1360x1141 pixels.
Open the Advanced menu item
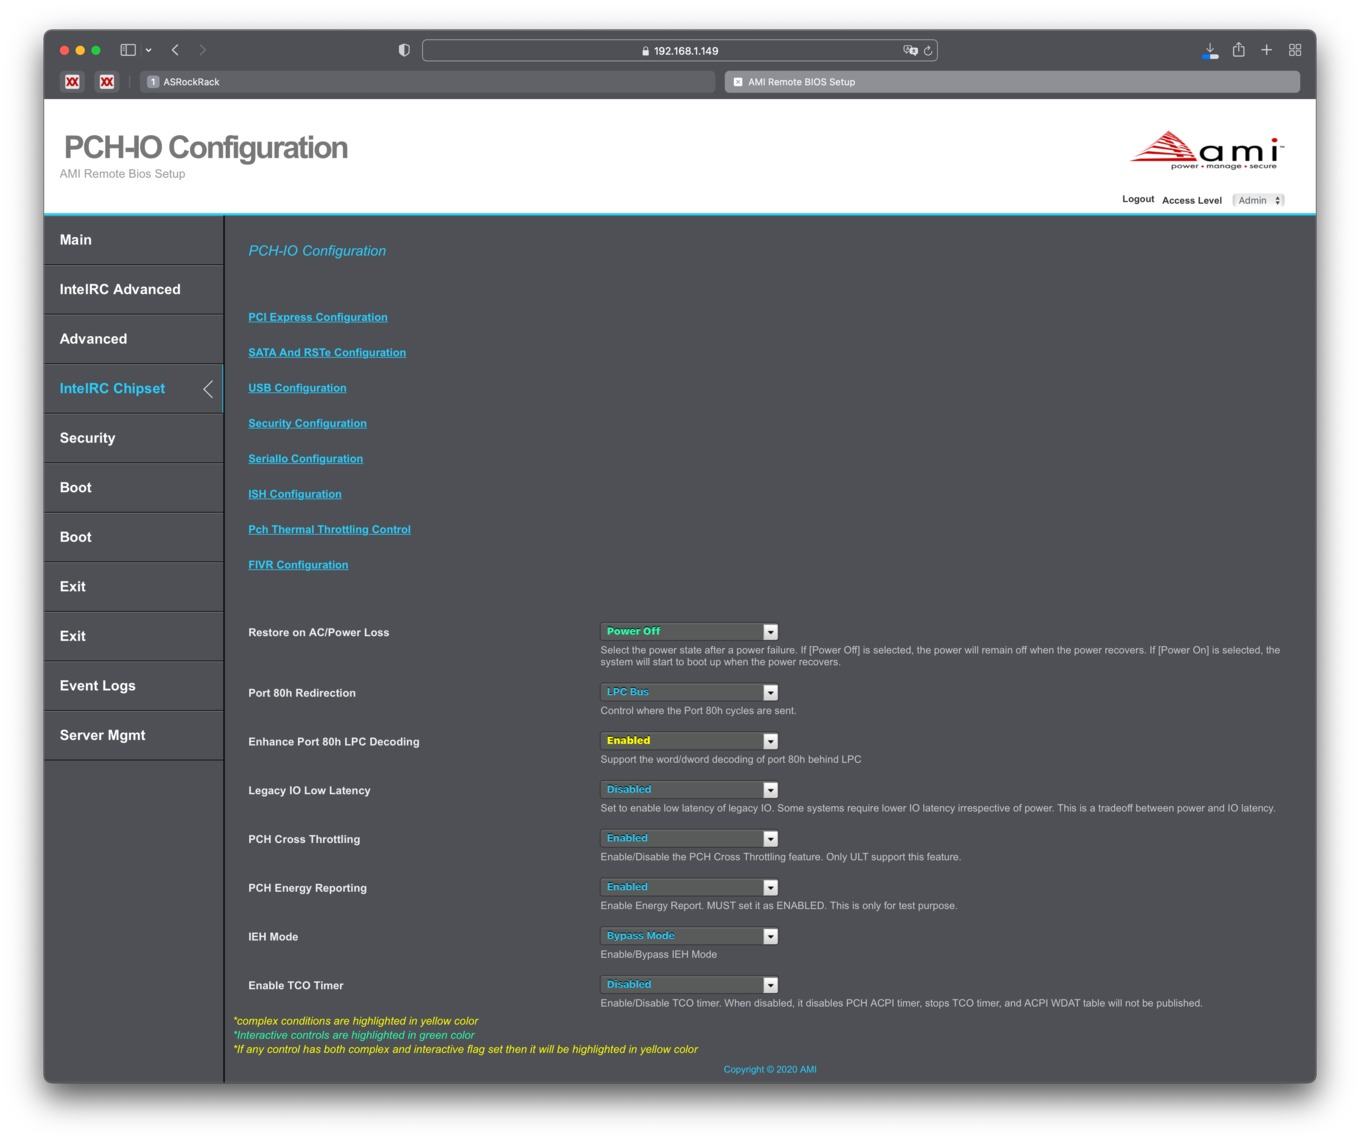tap(133, 339)
